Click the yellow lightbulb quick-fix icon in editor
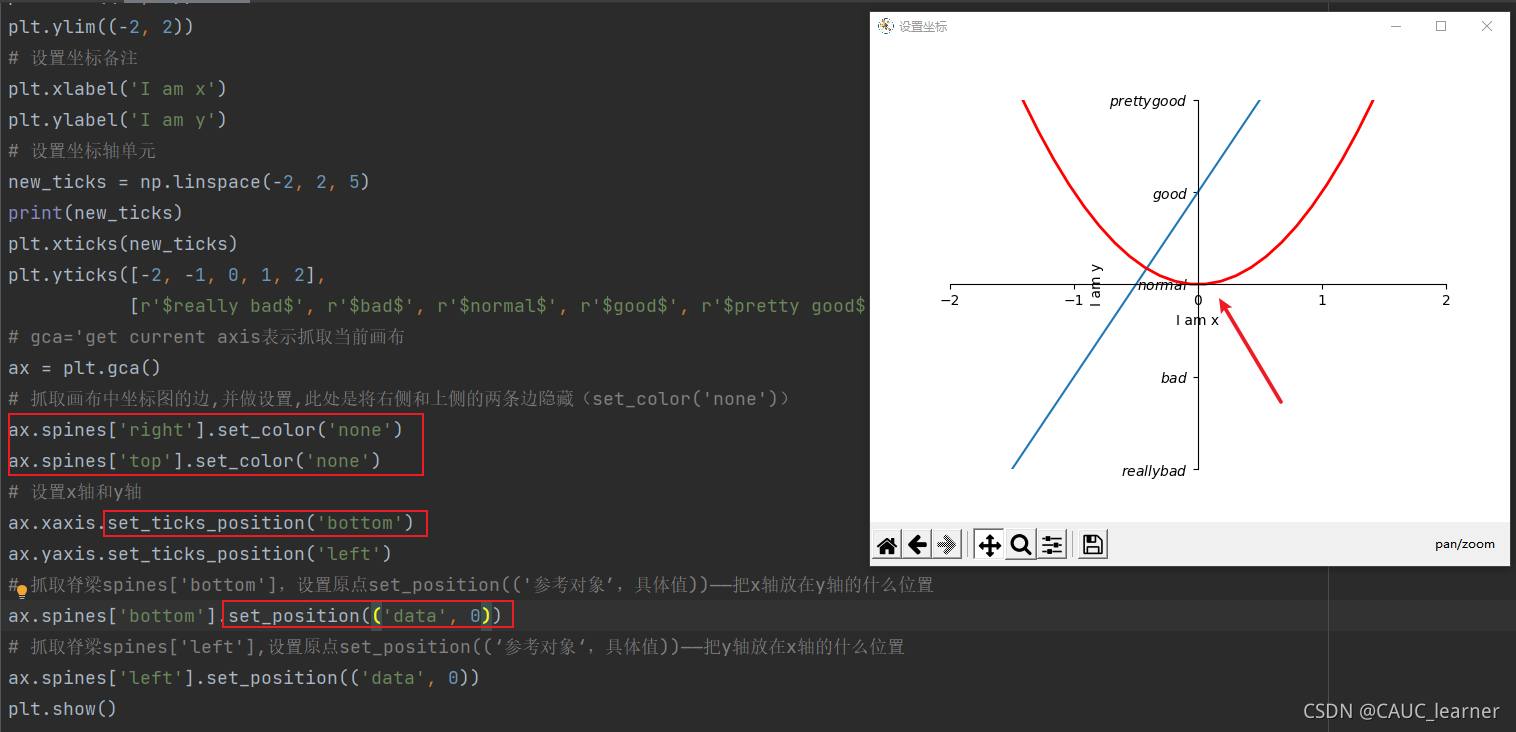Image resolution: width=1516 pixels, height=732 pixels. coord(22,592)
